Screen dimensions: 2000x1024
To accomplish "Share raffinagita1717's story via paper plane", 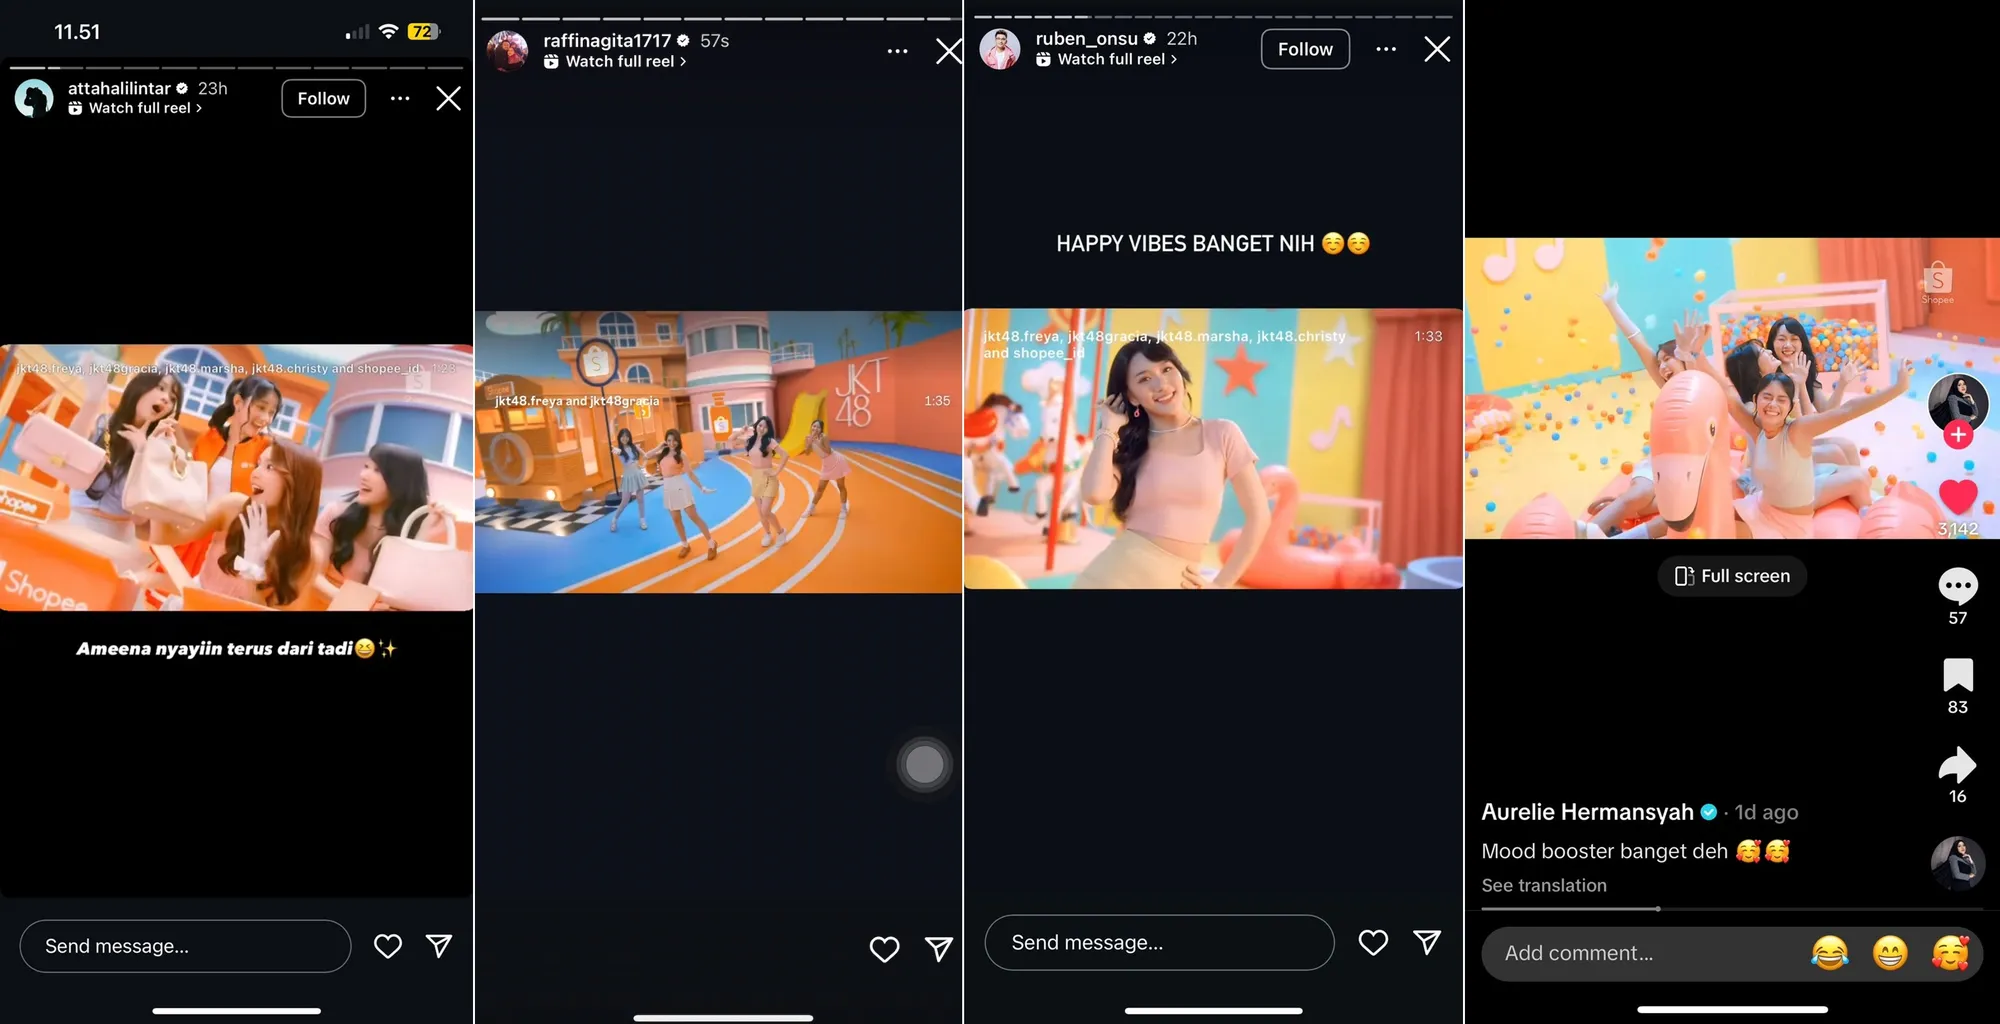I will coord(938,949).
